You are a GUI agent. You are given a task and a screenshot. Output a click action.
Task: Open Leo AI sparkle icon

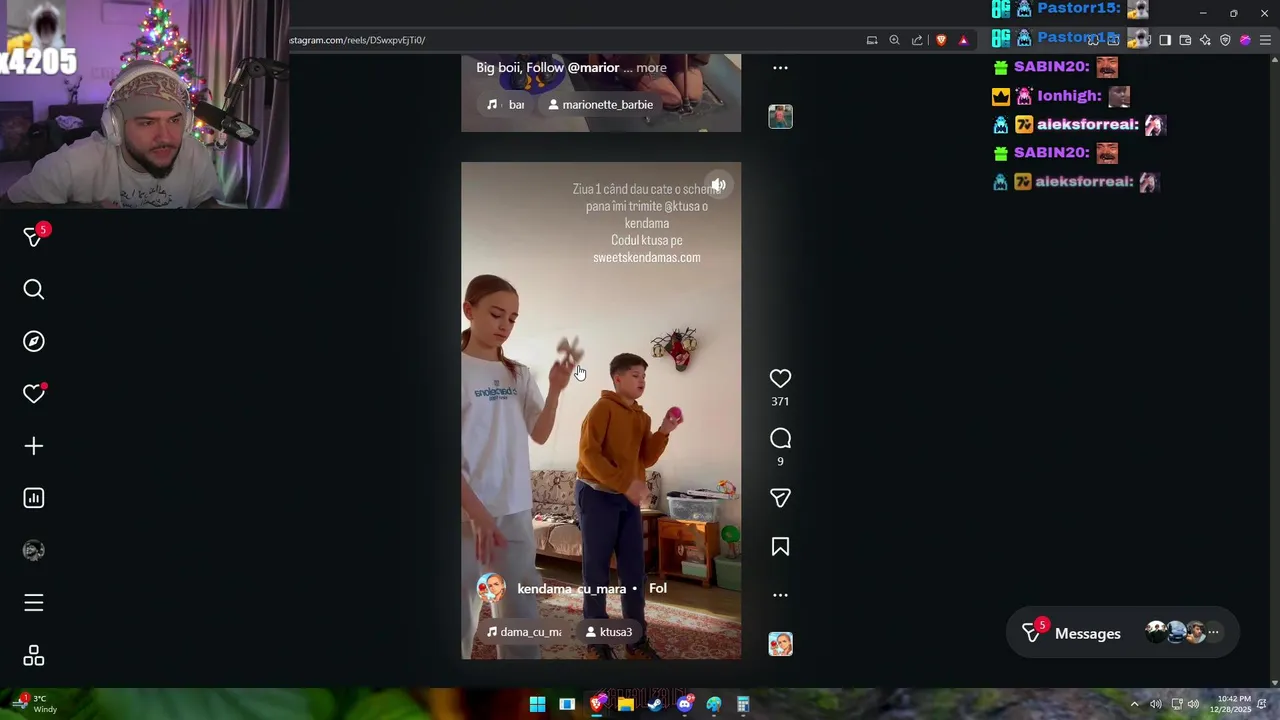[x=1205, y=40]
